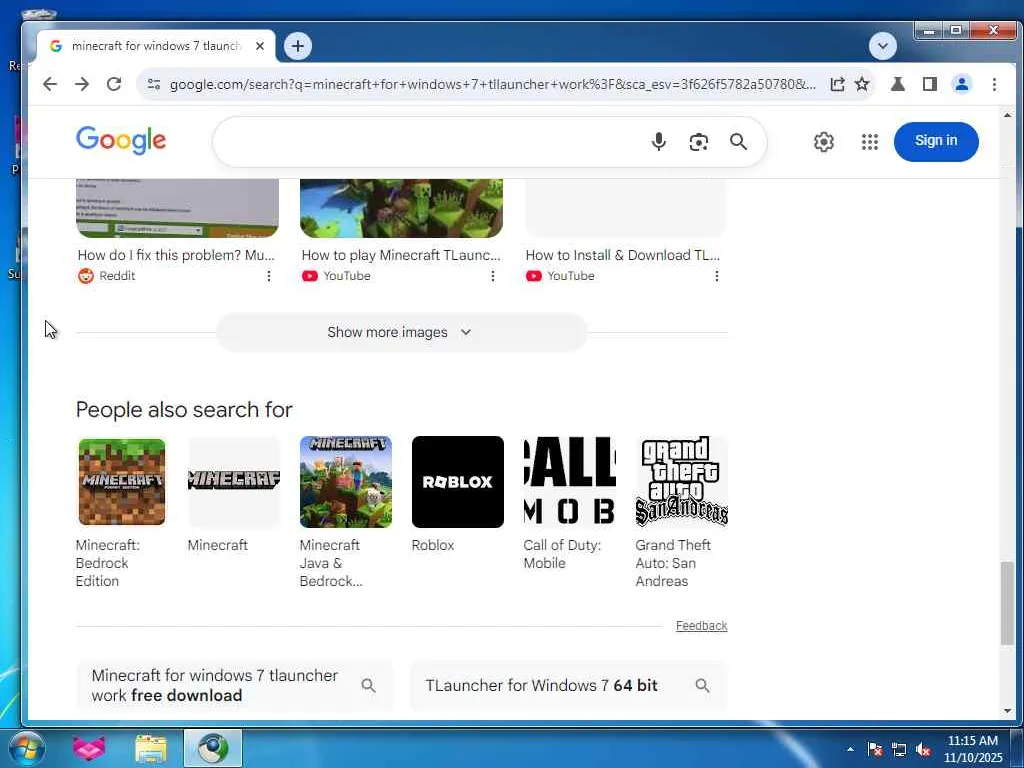Select Minecraft: Bedrock Edition card
The width and height of the screenshot is (1024, 768).
(x=121, y=513)
